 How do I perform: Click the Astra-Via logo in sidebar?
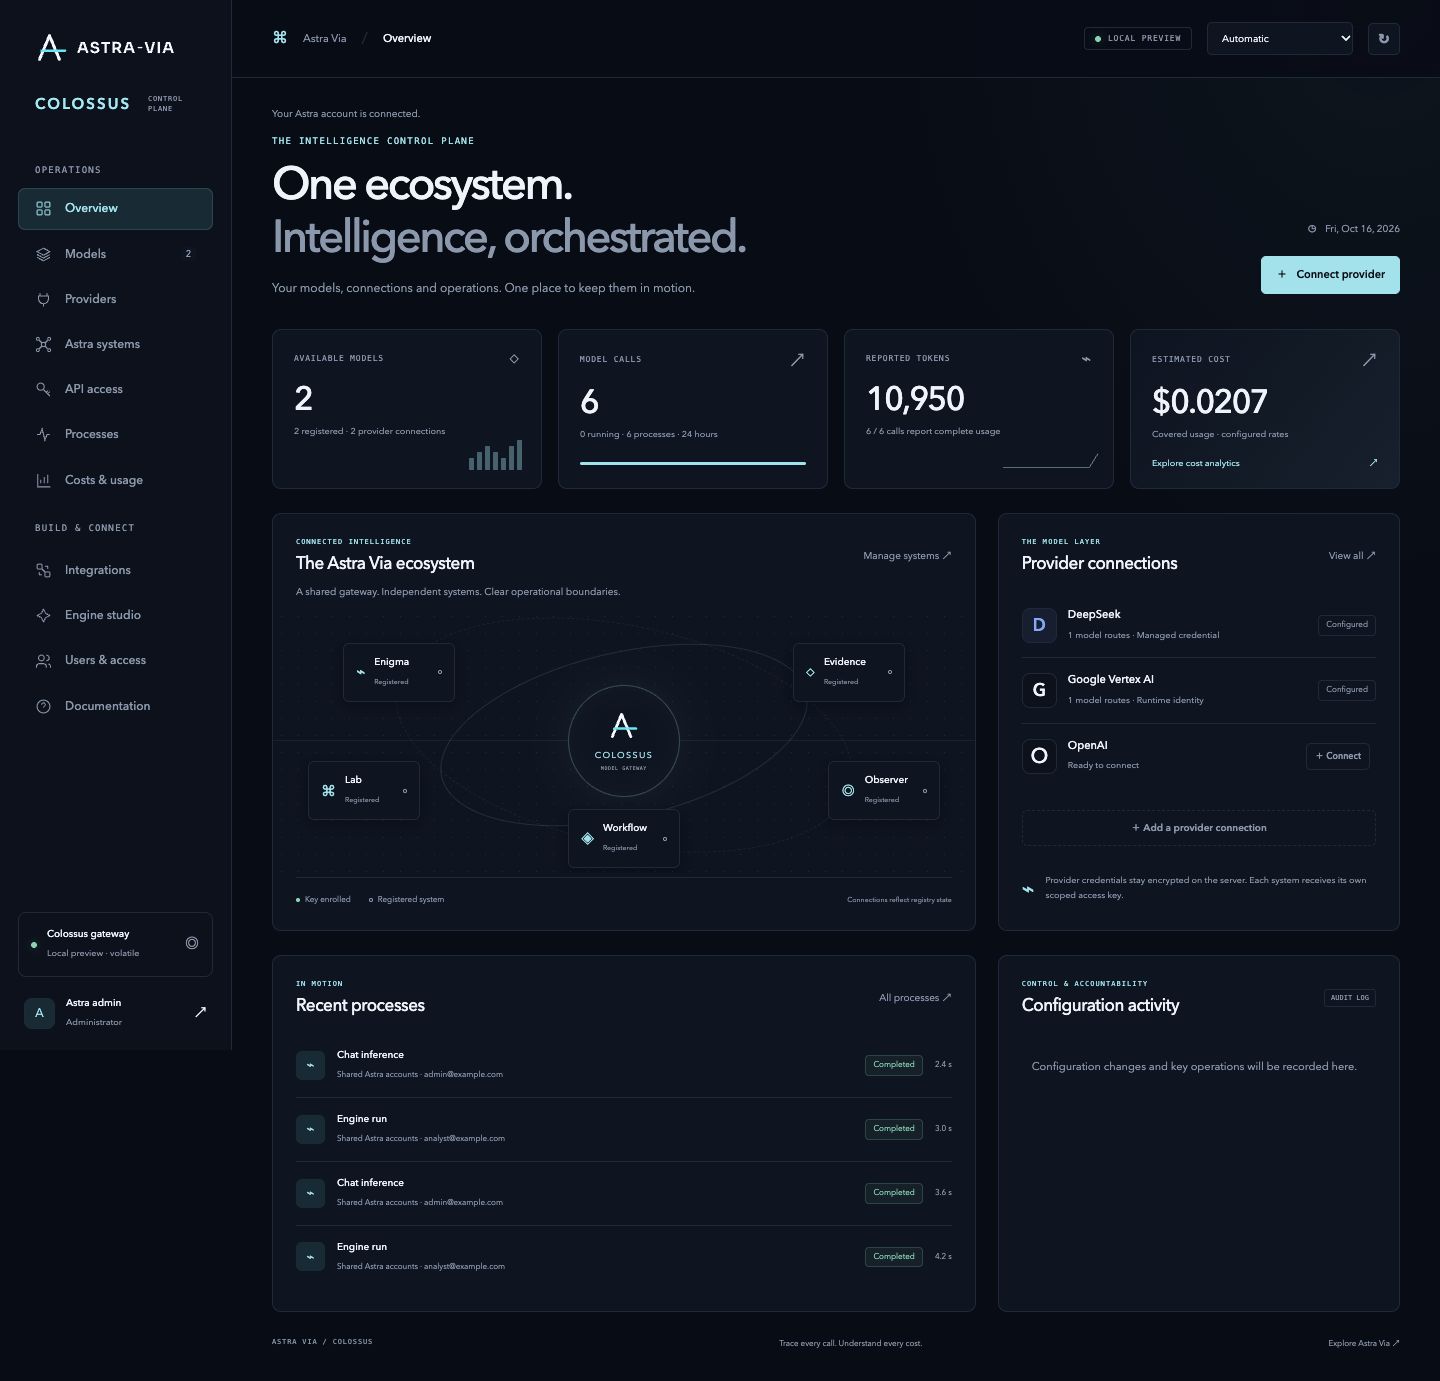[105, 47]
